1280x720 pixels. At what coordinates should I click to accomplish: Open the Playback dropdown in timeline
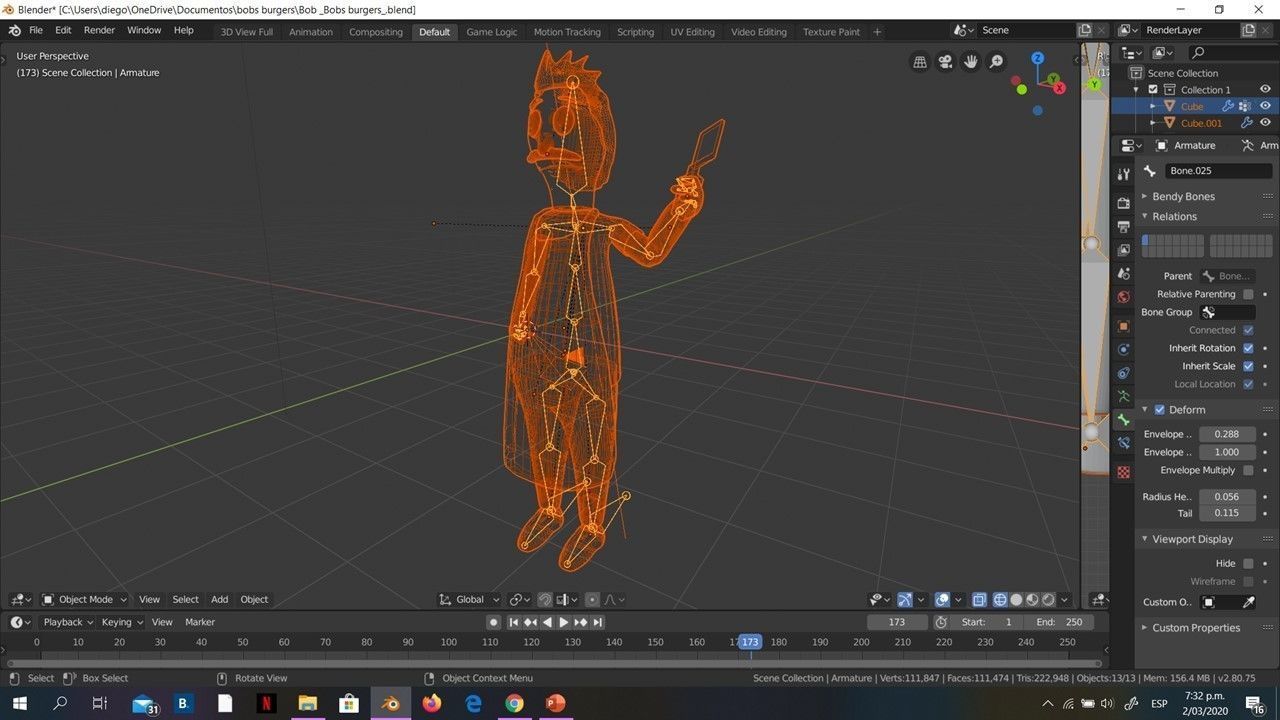67,622
